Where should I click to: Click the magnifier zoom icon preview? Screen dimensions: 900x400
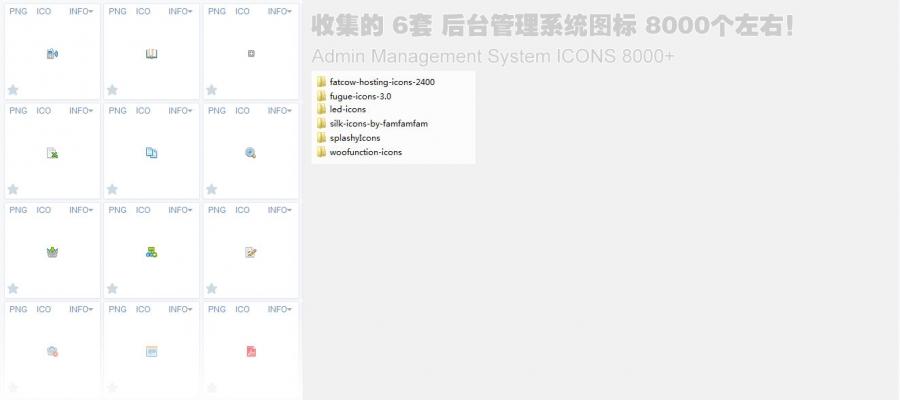[250, 153]
